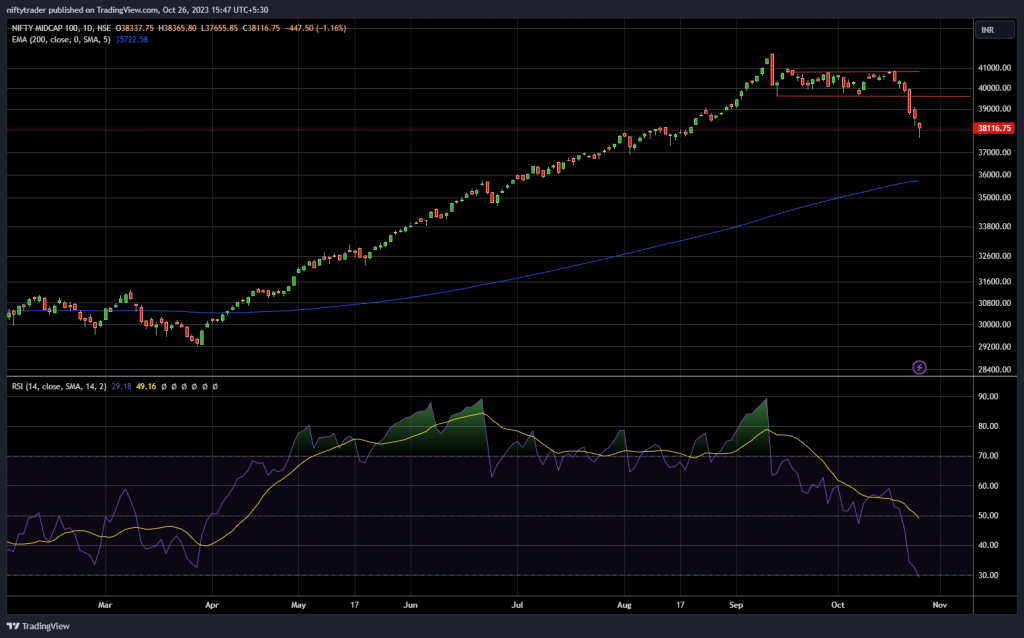Click the 40.00 RSI axis label
This screenshot has height=638, width=1024.
988,545
